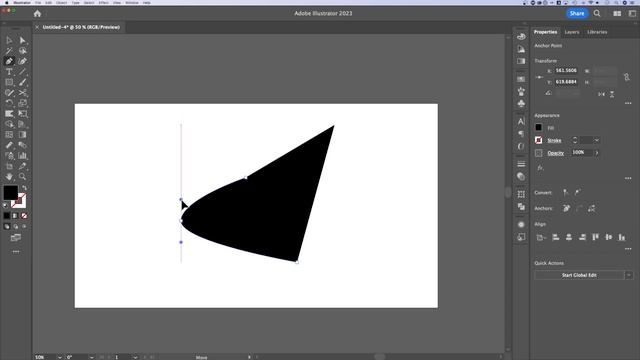Activate the Zoom tool
The height and width of the screenshot is (360, 640).
coord(22,177)
